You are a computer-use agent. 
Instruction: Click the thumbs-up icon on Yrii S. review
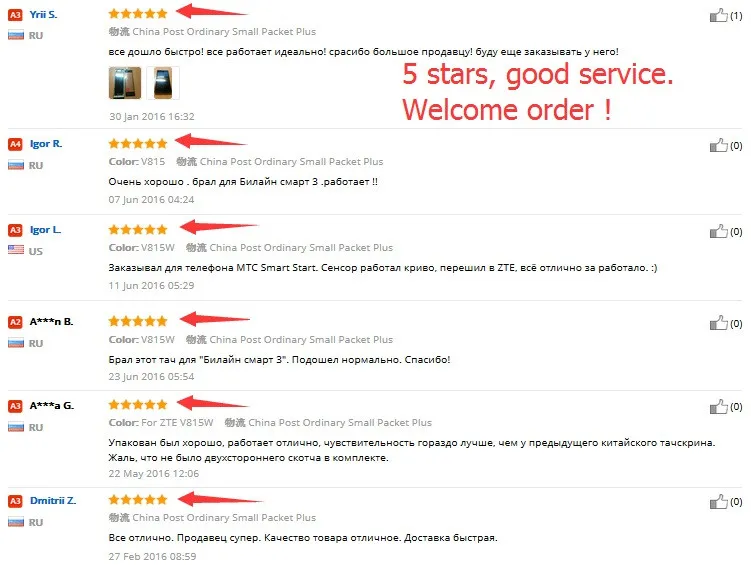pos(718,15)
